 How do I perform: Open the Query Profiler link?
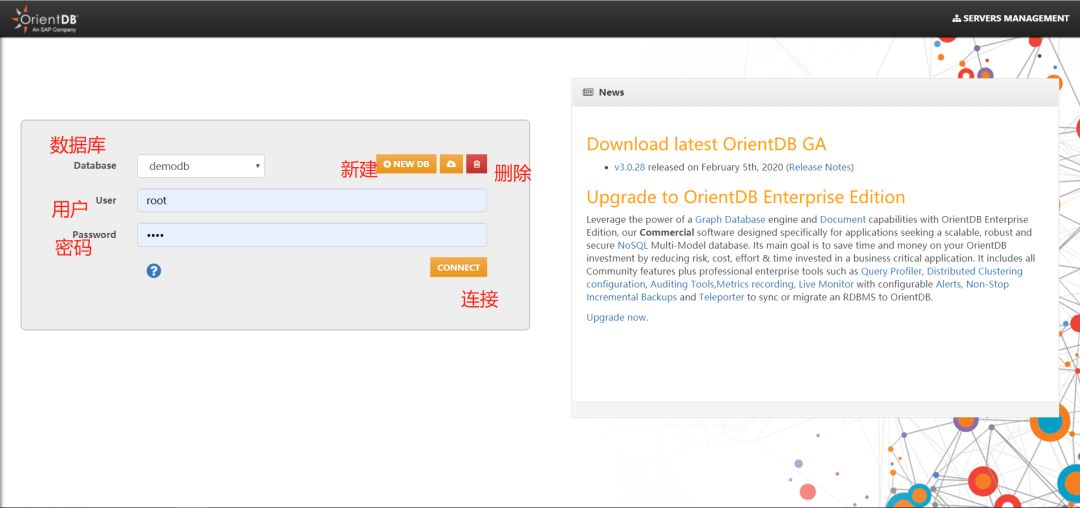891,271
